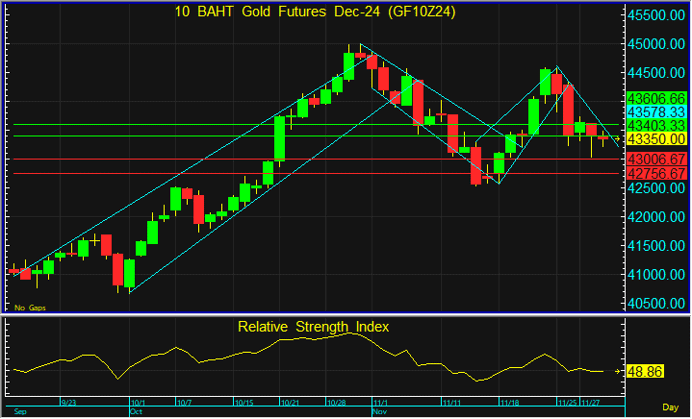Click the red 42756.67 price level tag
This screenshot has width=692, height=419.
655,173
